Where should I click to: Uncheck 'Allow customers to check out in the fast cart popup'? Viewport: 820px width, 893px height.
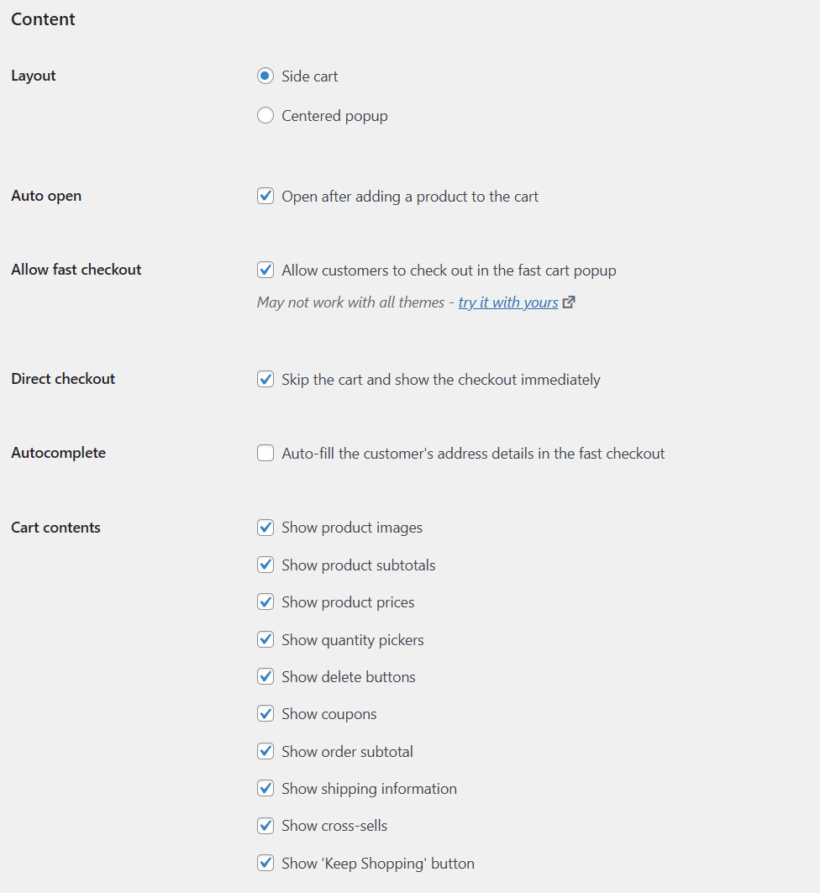point(265,269)
